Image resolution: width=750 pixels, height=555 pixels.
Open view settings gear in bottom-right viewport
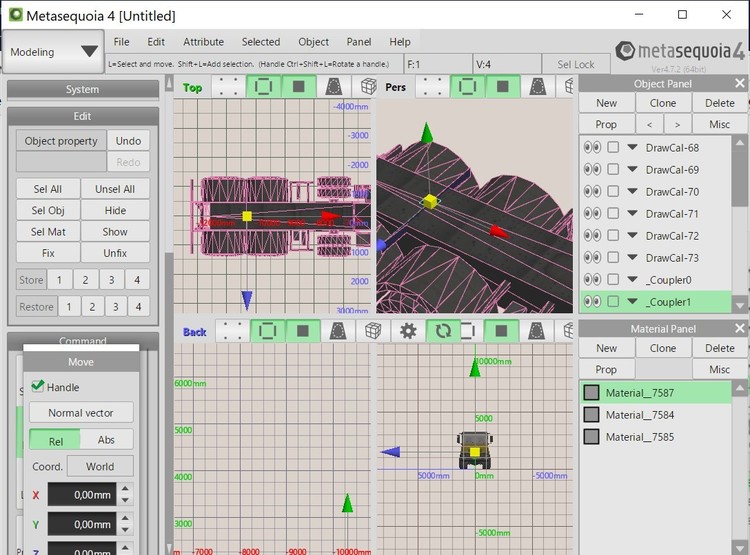[x=408, y=331]
